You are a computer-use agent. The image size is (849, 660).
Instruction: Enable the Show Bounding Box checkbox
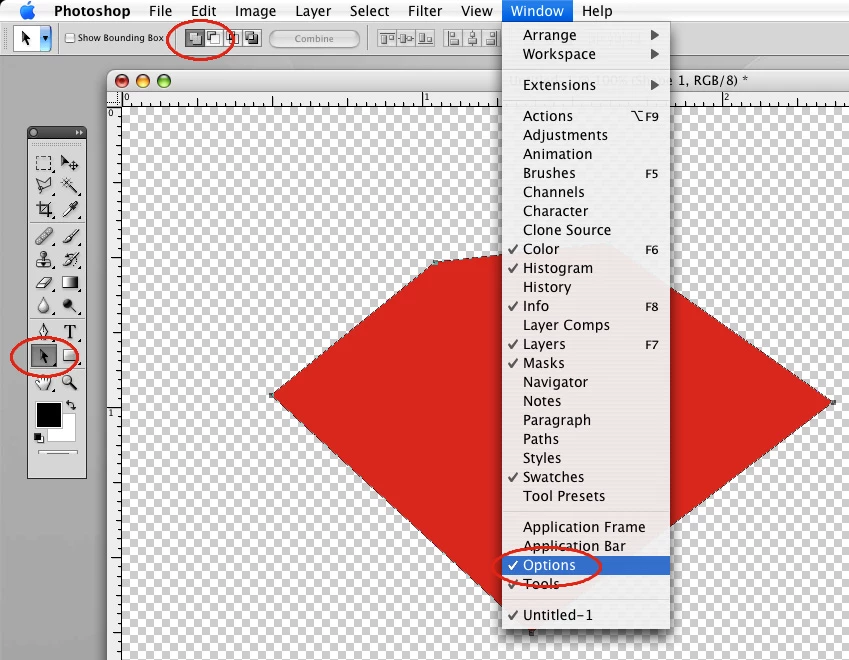(x=70, y=38)
